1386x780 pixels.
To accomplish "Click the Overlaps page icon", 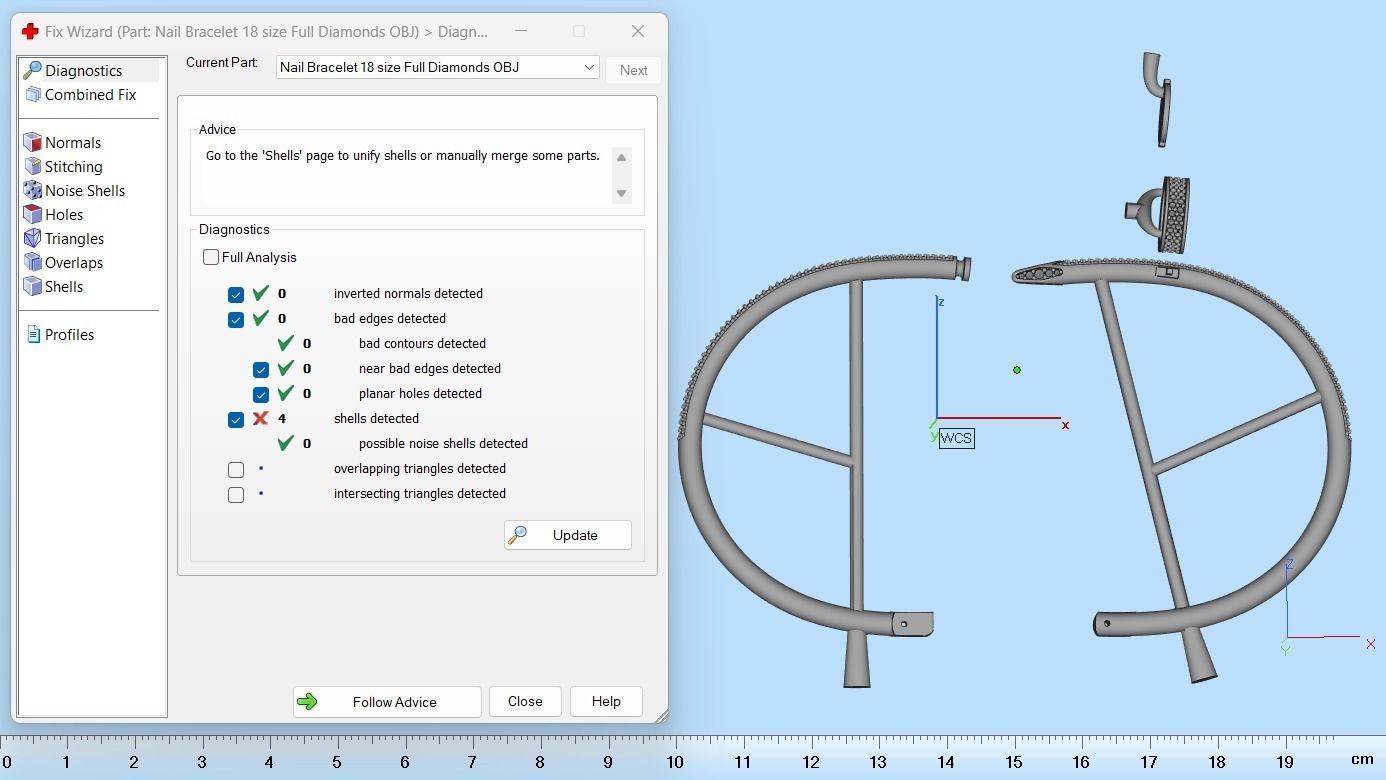I will (32, 262).
